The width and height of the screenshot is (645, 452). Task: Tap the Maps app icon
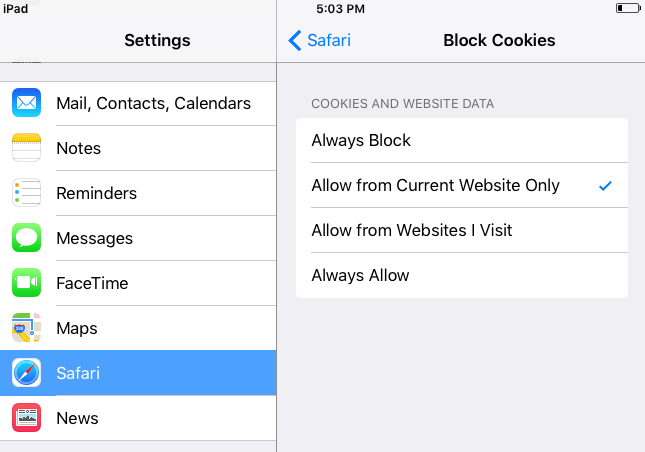coord(26,327)
